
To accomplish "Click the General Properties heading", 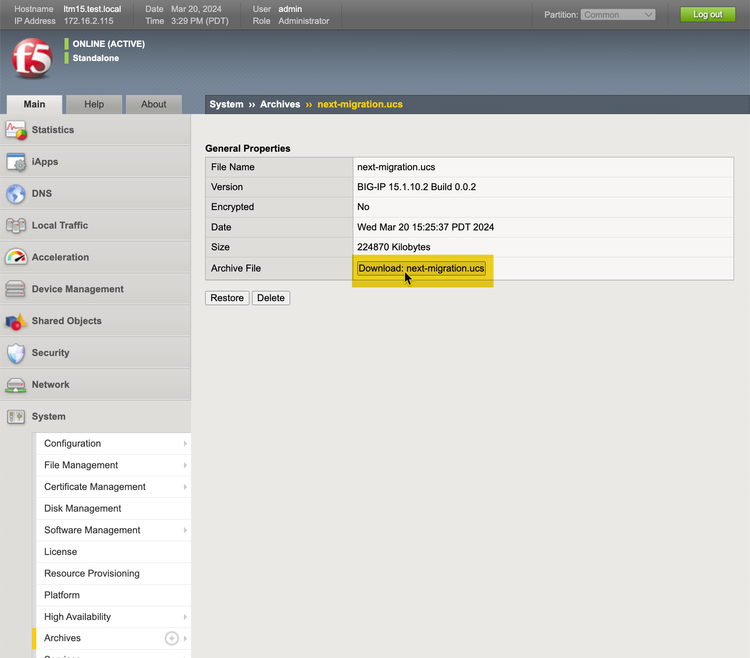I will click(x=247, y=148).
